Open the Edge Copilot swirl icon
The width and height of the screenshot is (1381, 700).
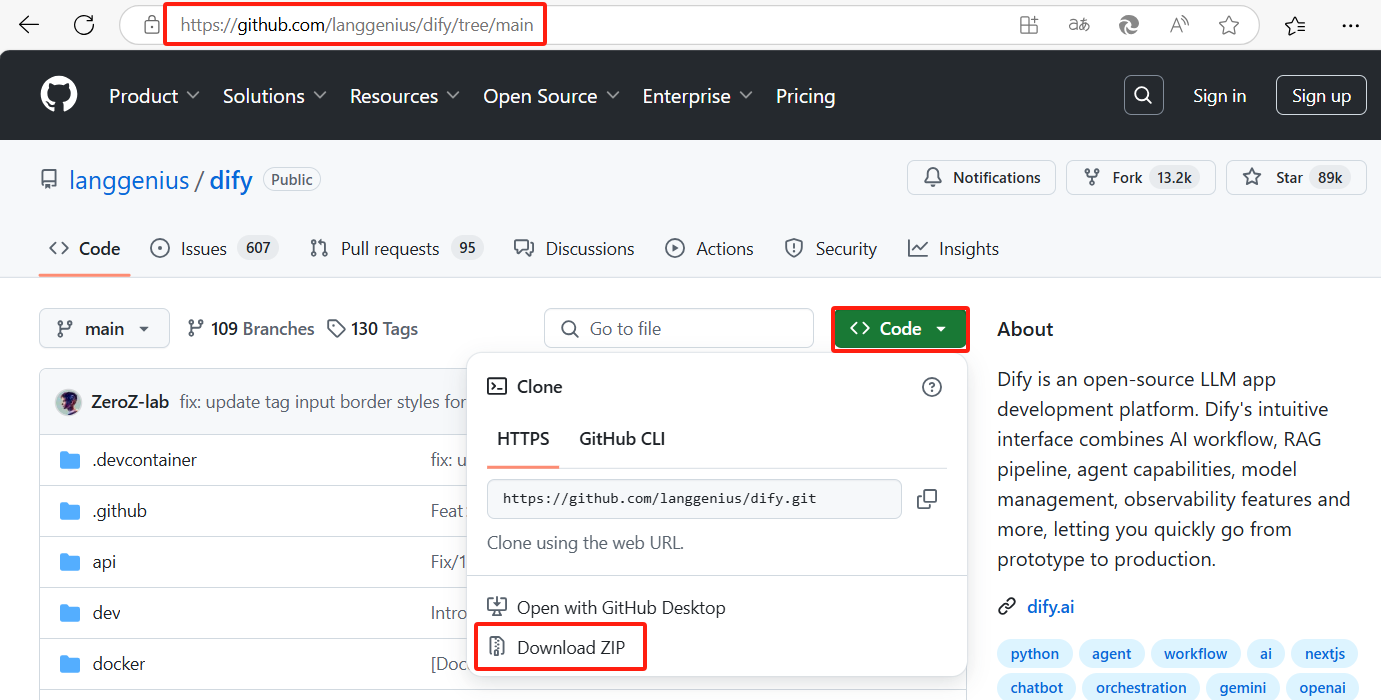(1129, 25)
